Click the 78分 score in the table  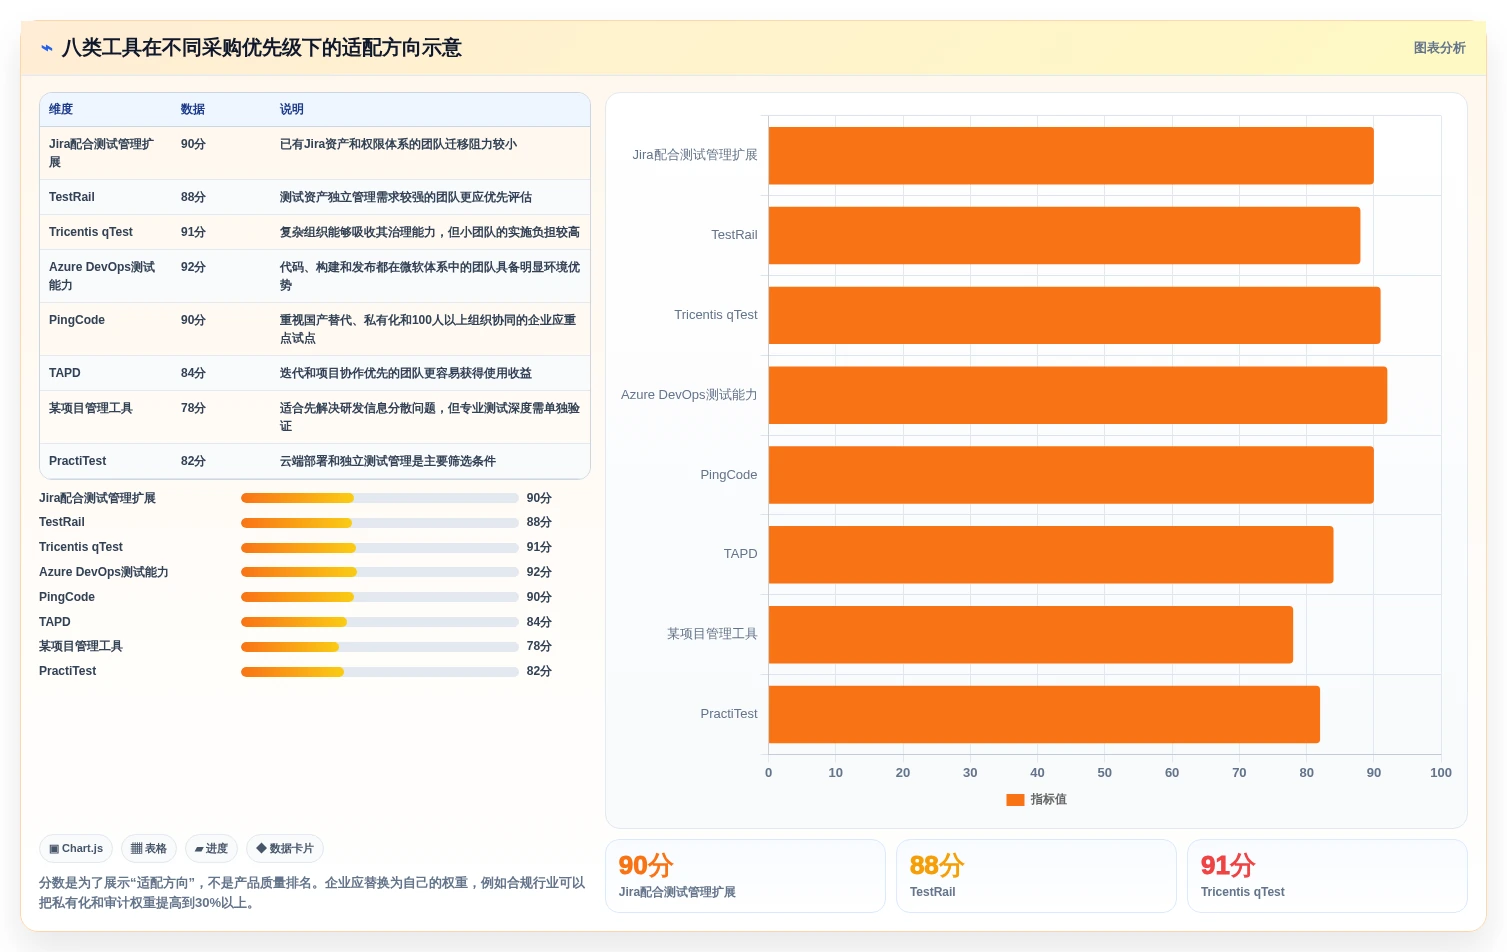[x=193, y=408]
